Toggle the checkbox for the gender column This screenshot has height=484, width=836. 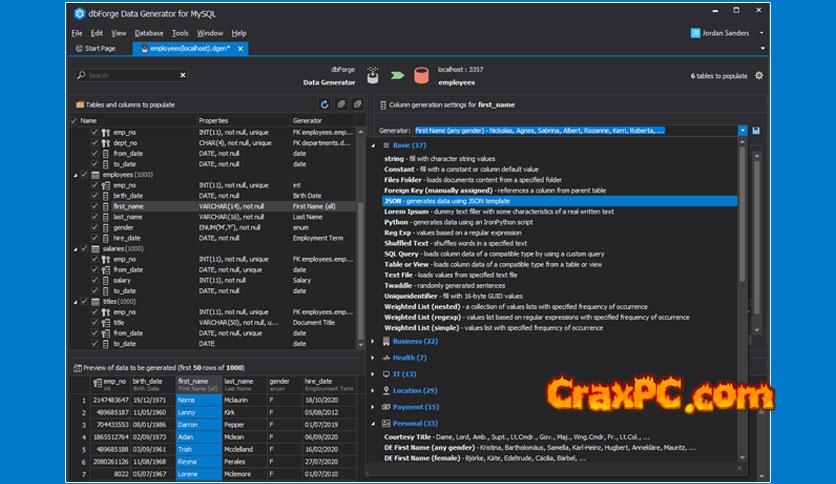95,227
